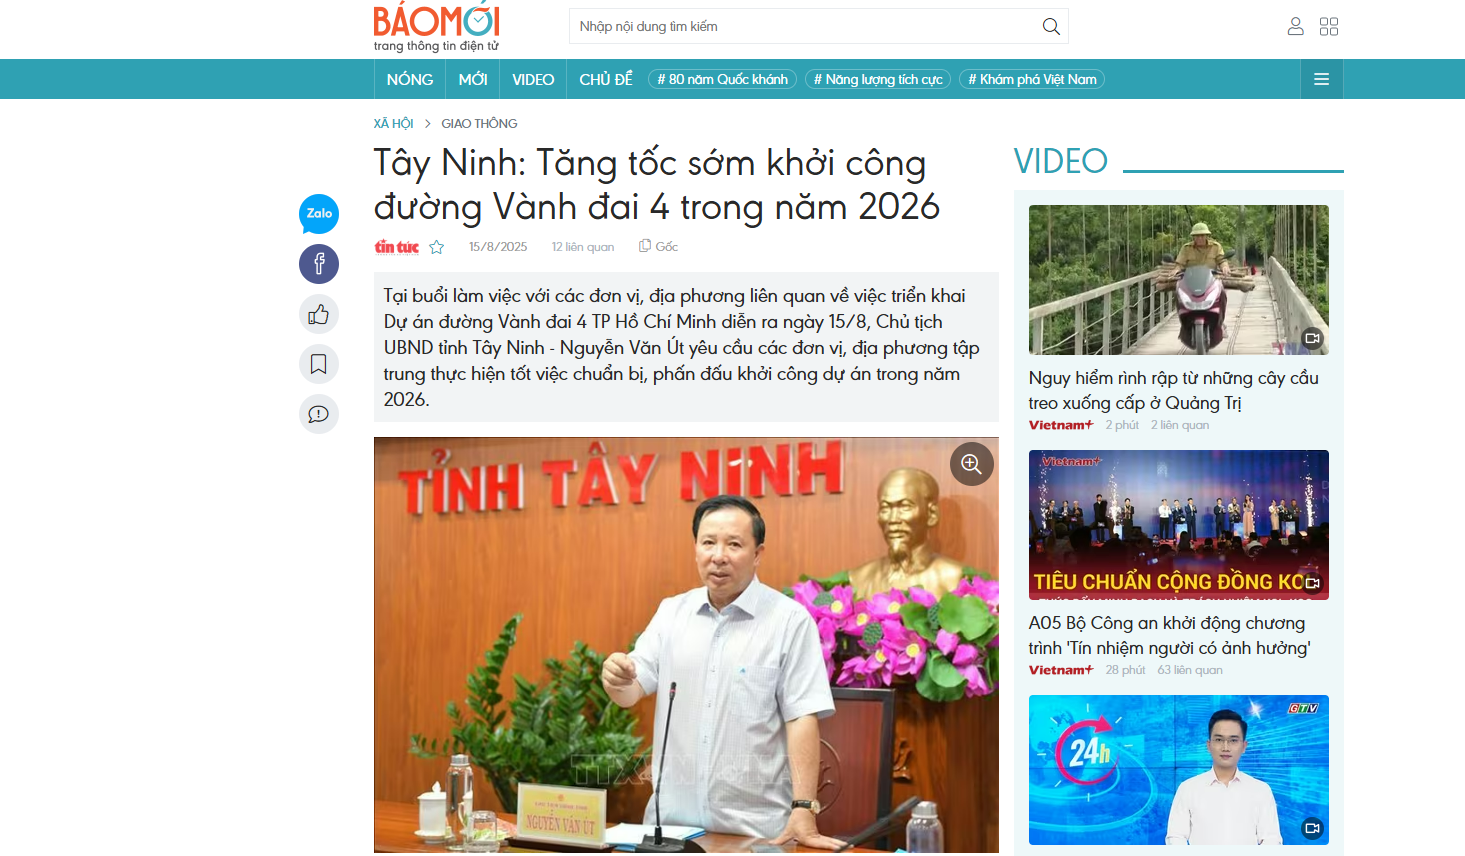Open the GIAO THÔNG breadcrumb link
The width and height of the screenshot is (1465, 856).
click(479, 124)
